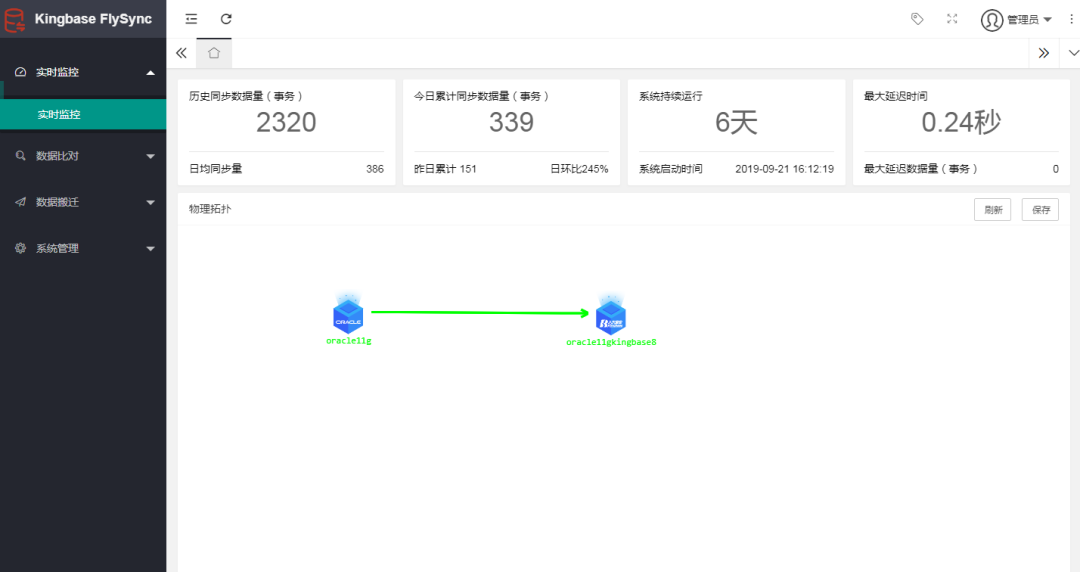This screenshot has width=1080, height=572.
Task: Click the 物理拓扑 panel title
Action: (210, 209)
